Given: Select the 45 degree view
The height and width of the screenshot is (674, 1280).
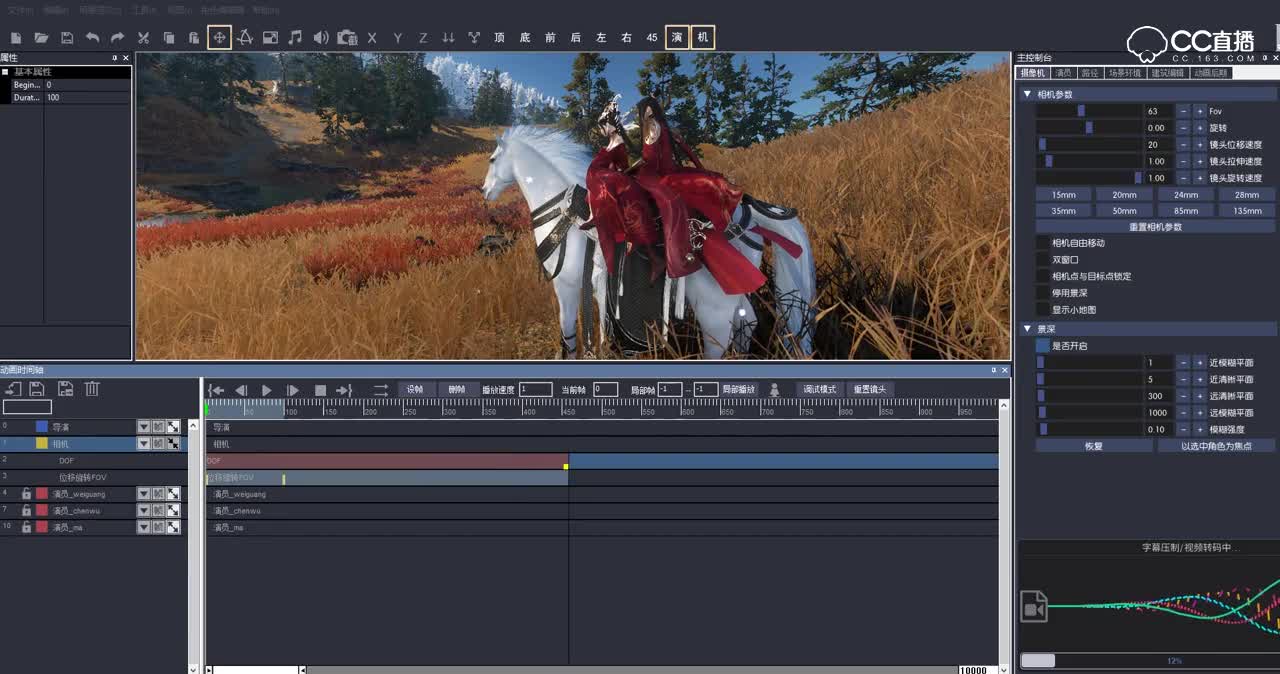Looking at the screenshot, I should coord(652,38).
